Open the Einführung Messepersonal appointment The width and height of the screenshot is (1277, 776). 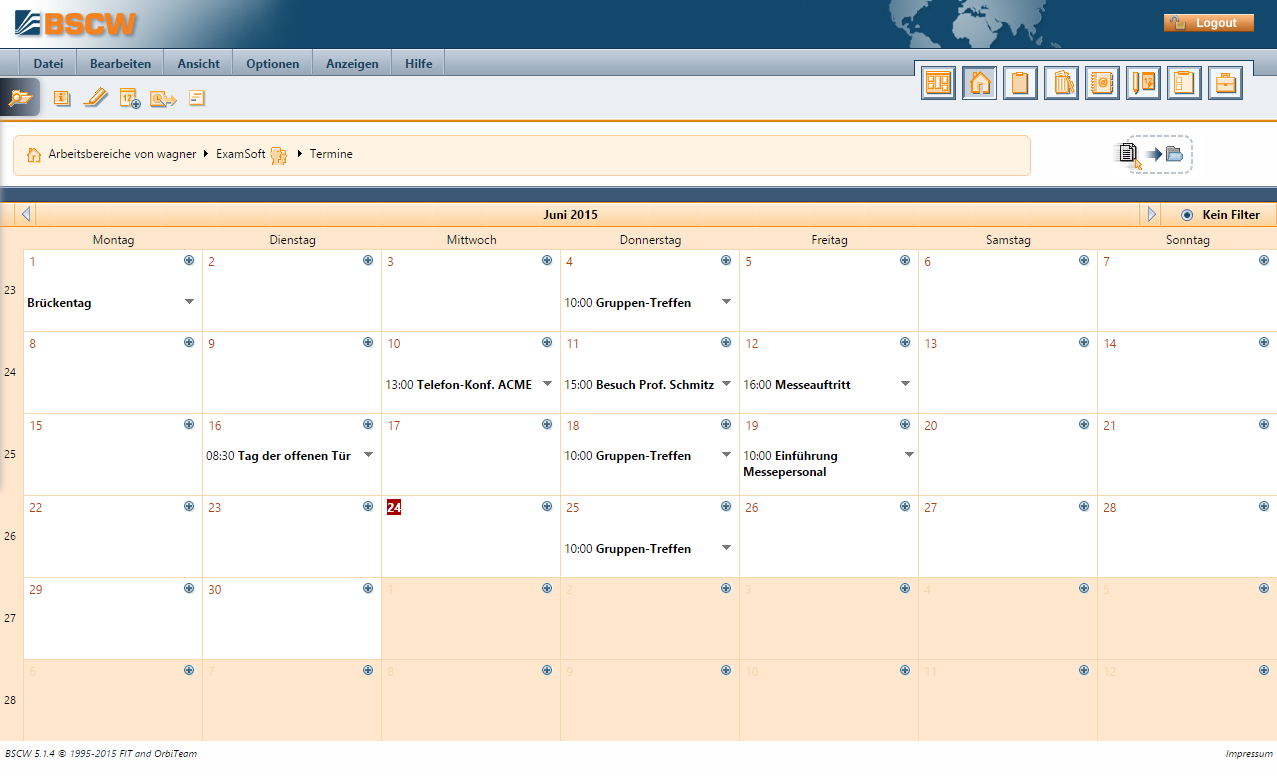tap(791, 464)
